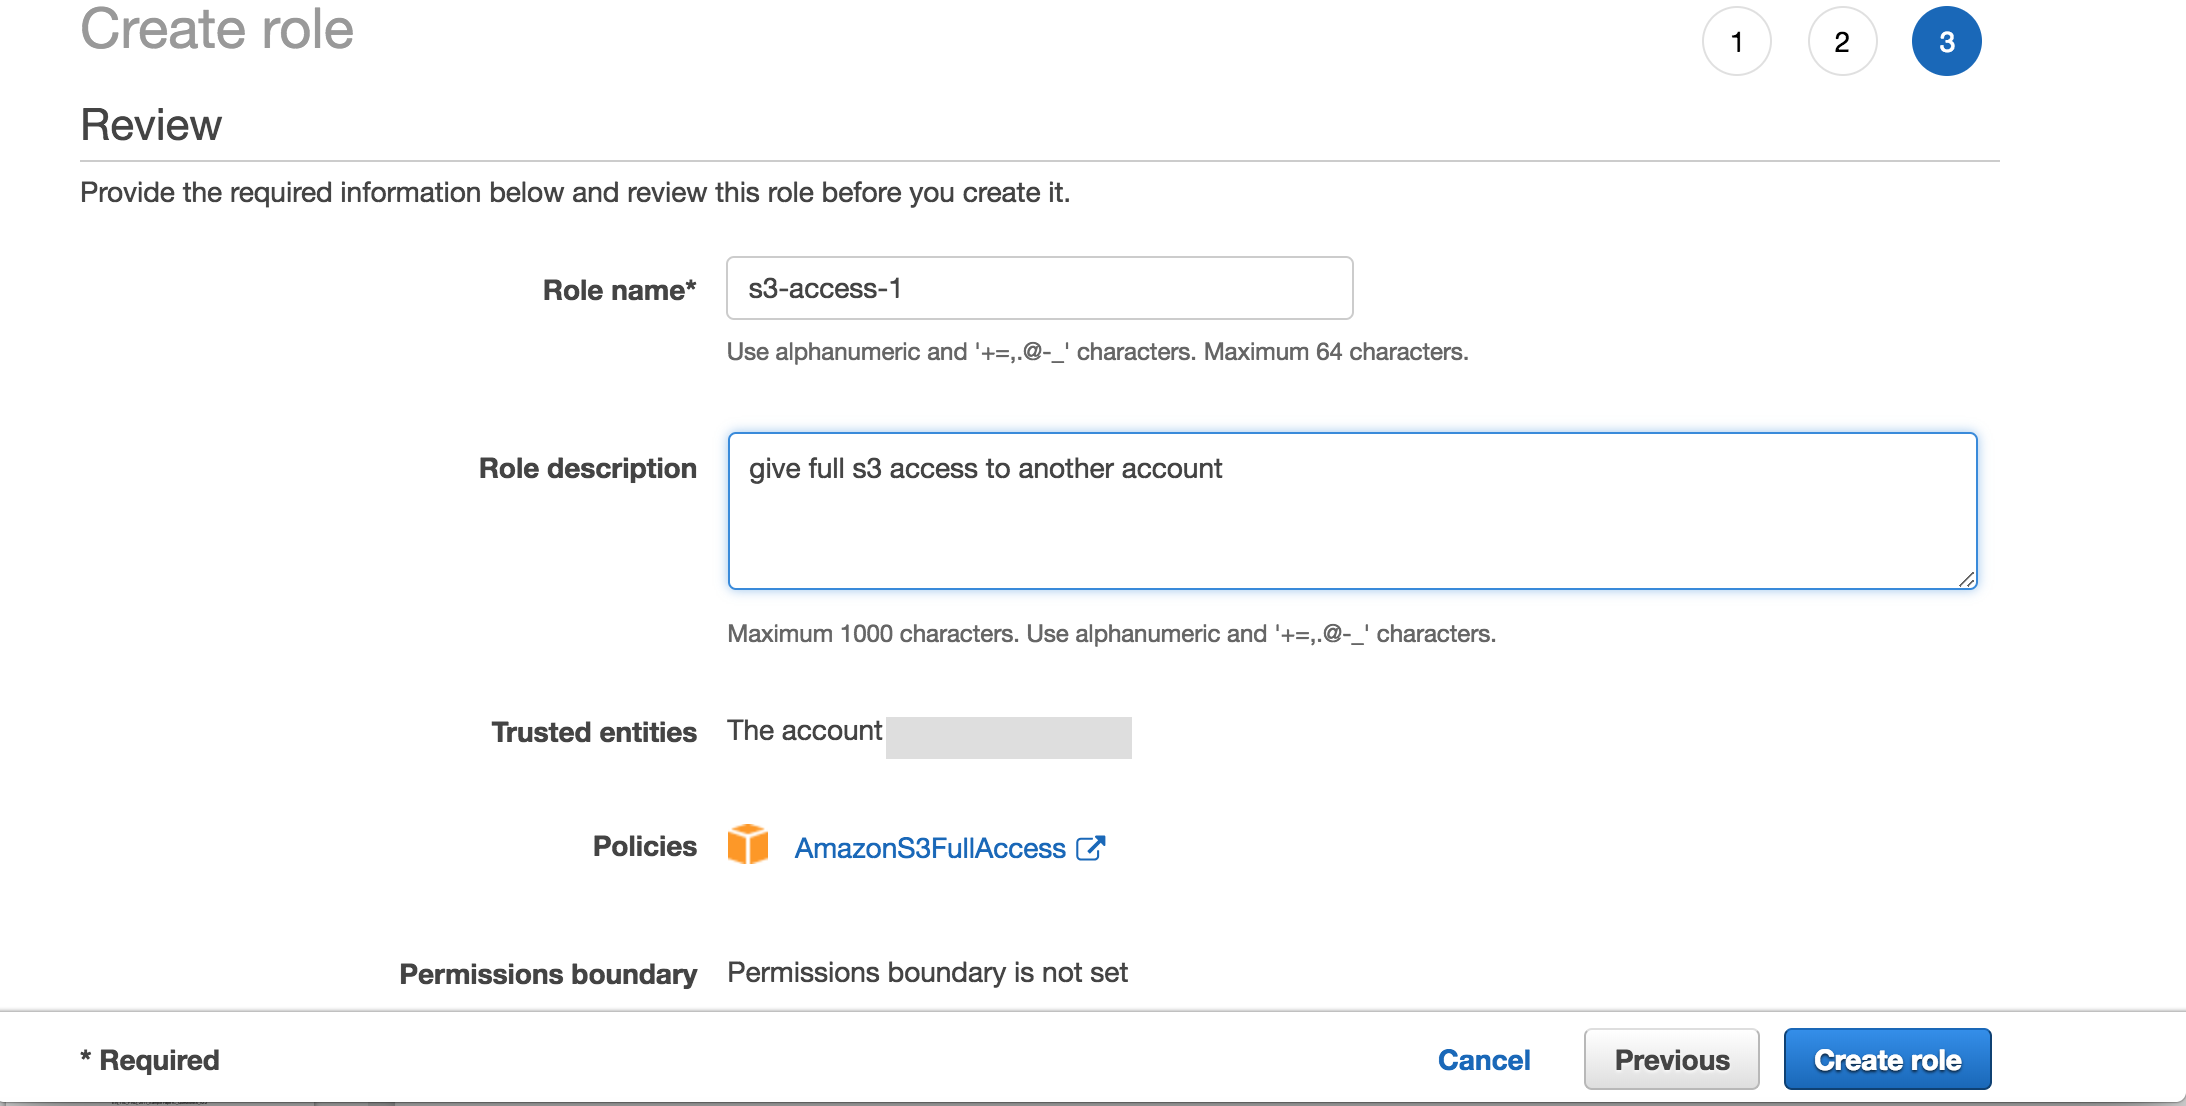The image size is (2186, 1106).
Task: Click the blue Create role button
Action: click(x=1887, y=1060)
